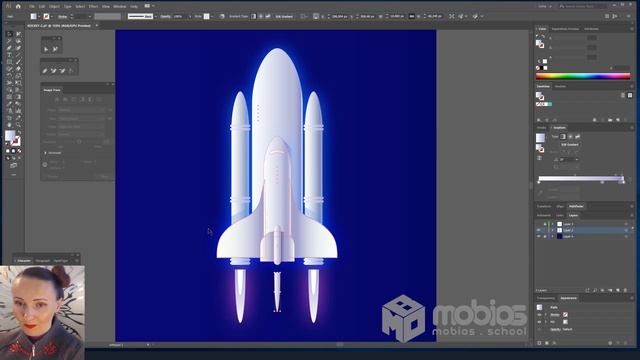
Task: Click linear gradient icon in control bar
Action: 253,16
